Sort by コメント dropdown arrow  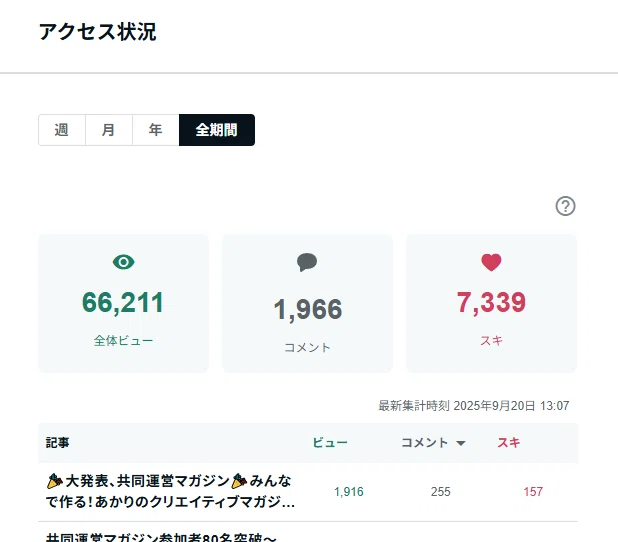tap(461, 443)
